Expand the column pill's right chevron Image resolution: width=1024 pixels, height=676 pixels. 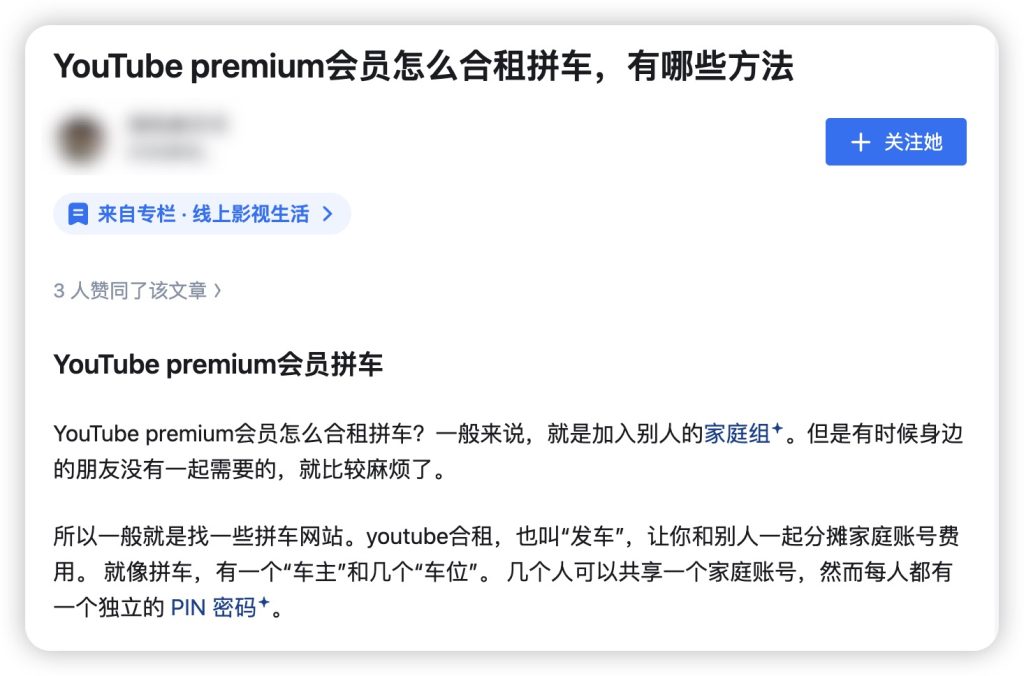click(328, 214)
